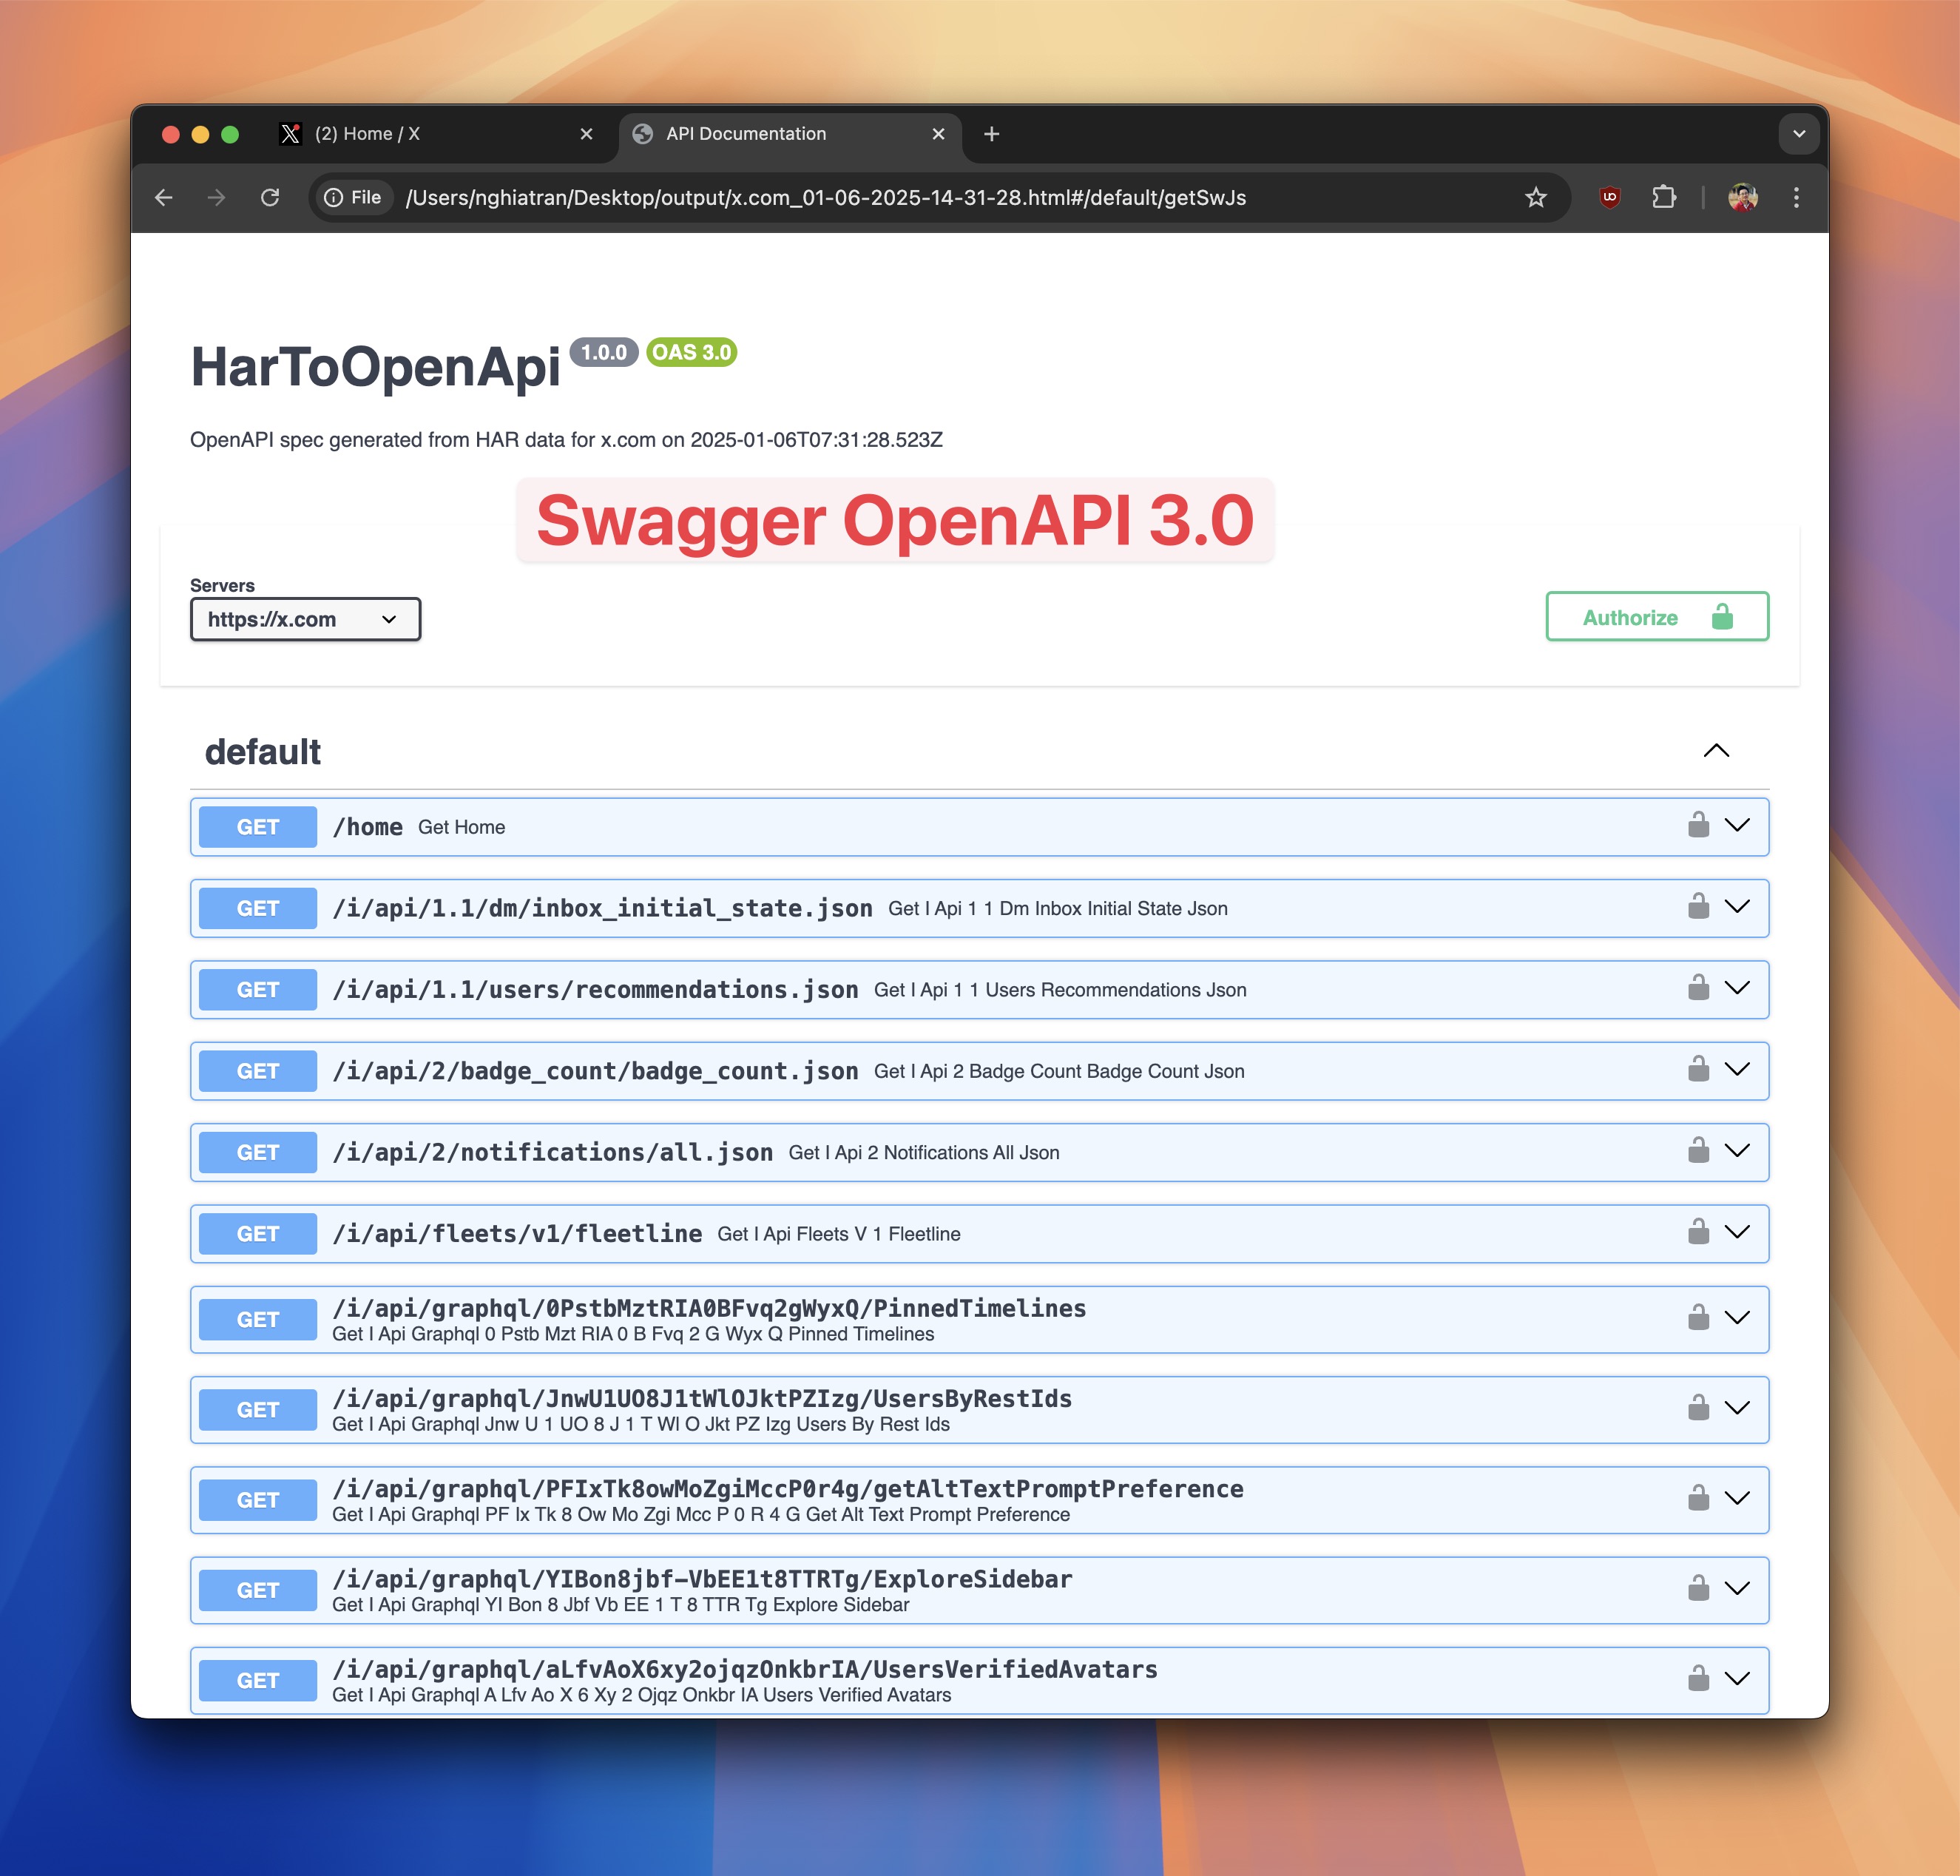This screenshot has width=1960, height=1876.
Task: Select the API Documentation tab
Action: click(x=790, y=134)
